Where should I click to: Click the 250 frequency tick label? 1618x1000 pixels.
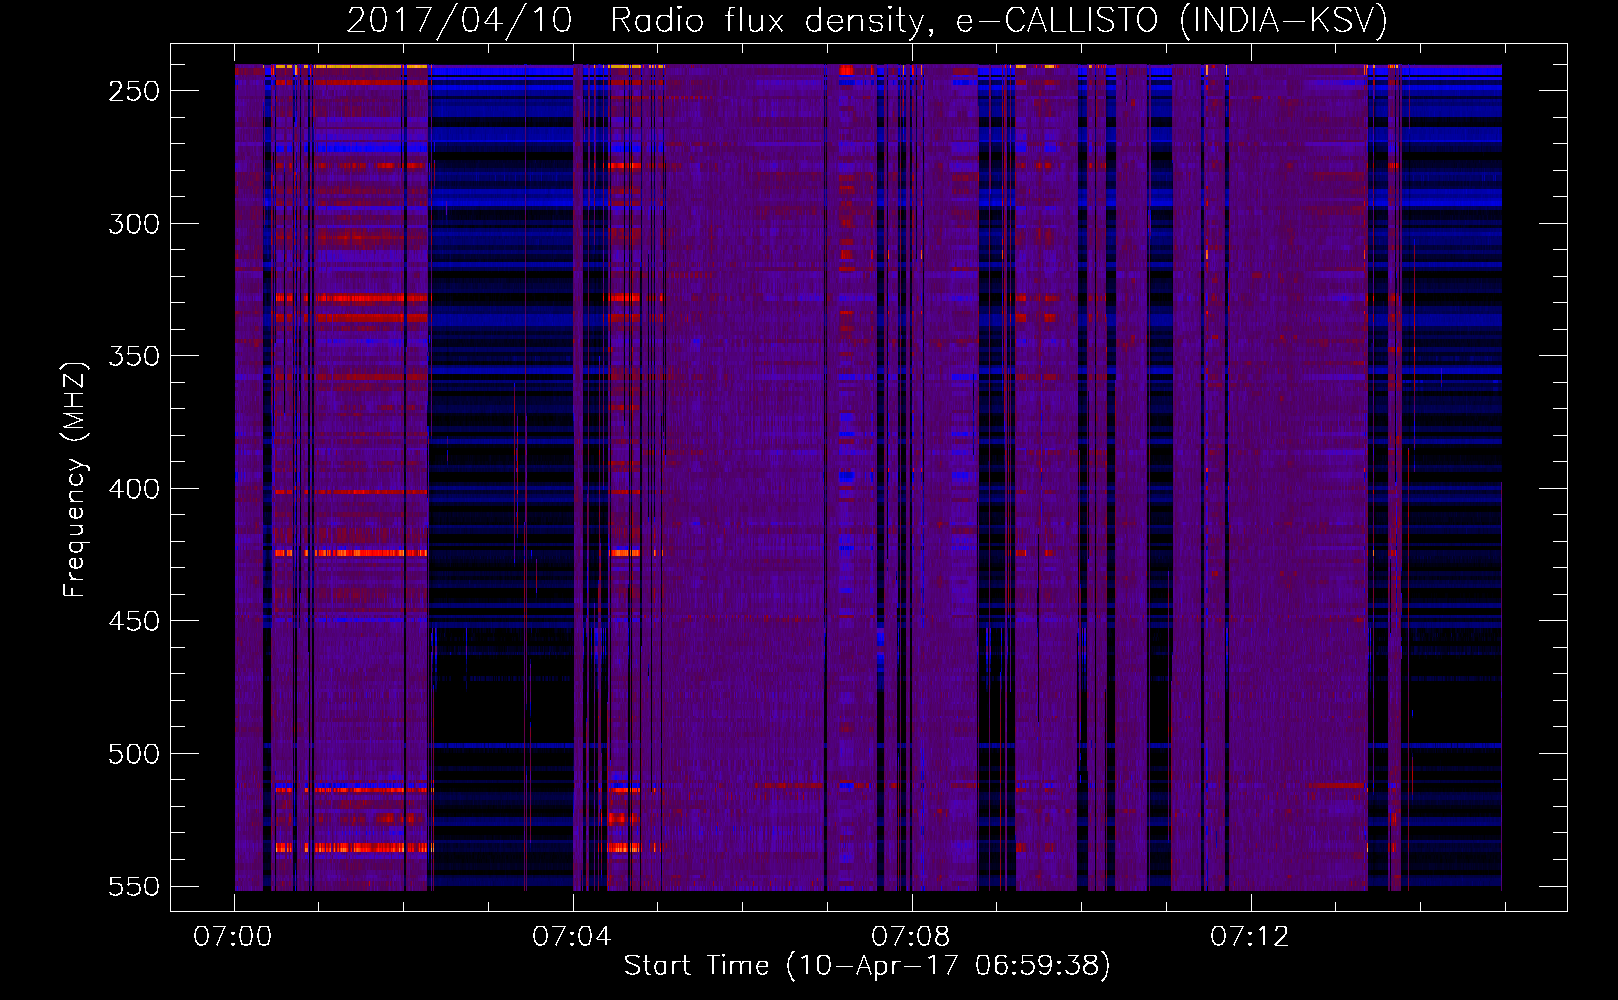(134, 91)
